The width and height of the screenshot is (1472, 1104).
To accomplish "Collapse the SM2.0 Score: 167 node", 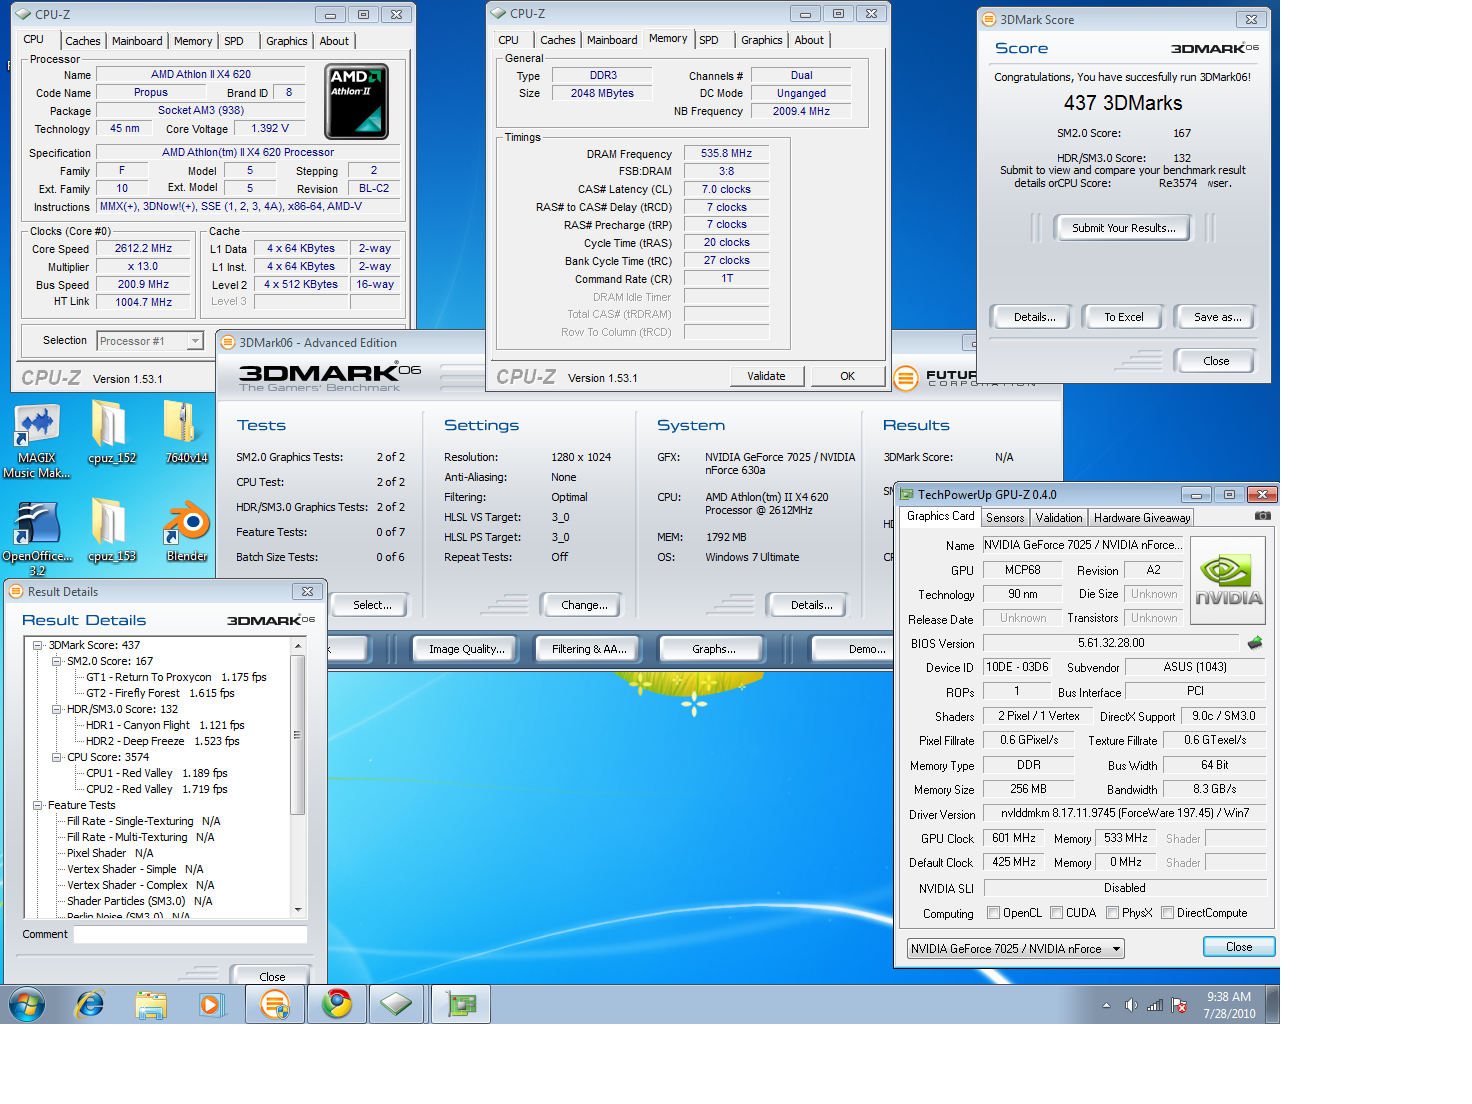I will [56, 661].
